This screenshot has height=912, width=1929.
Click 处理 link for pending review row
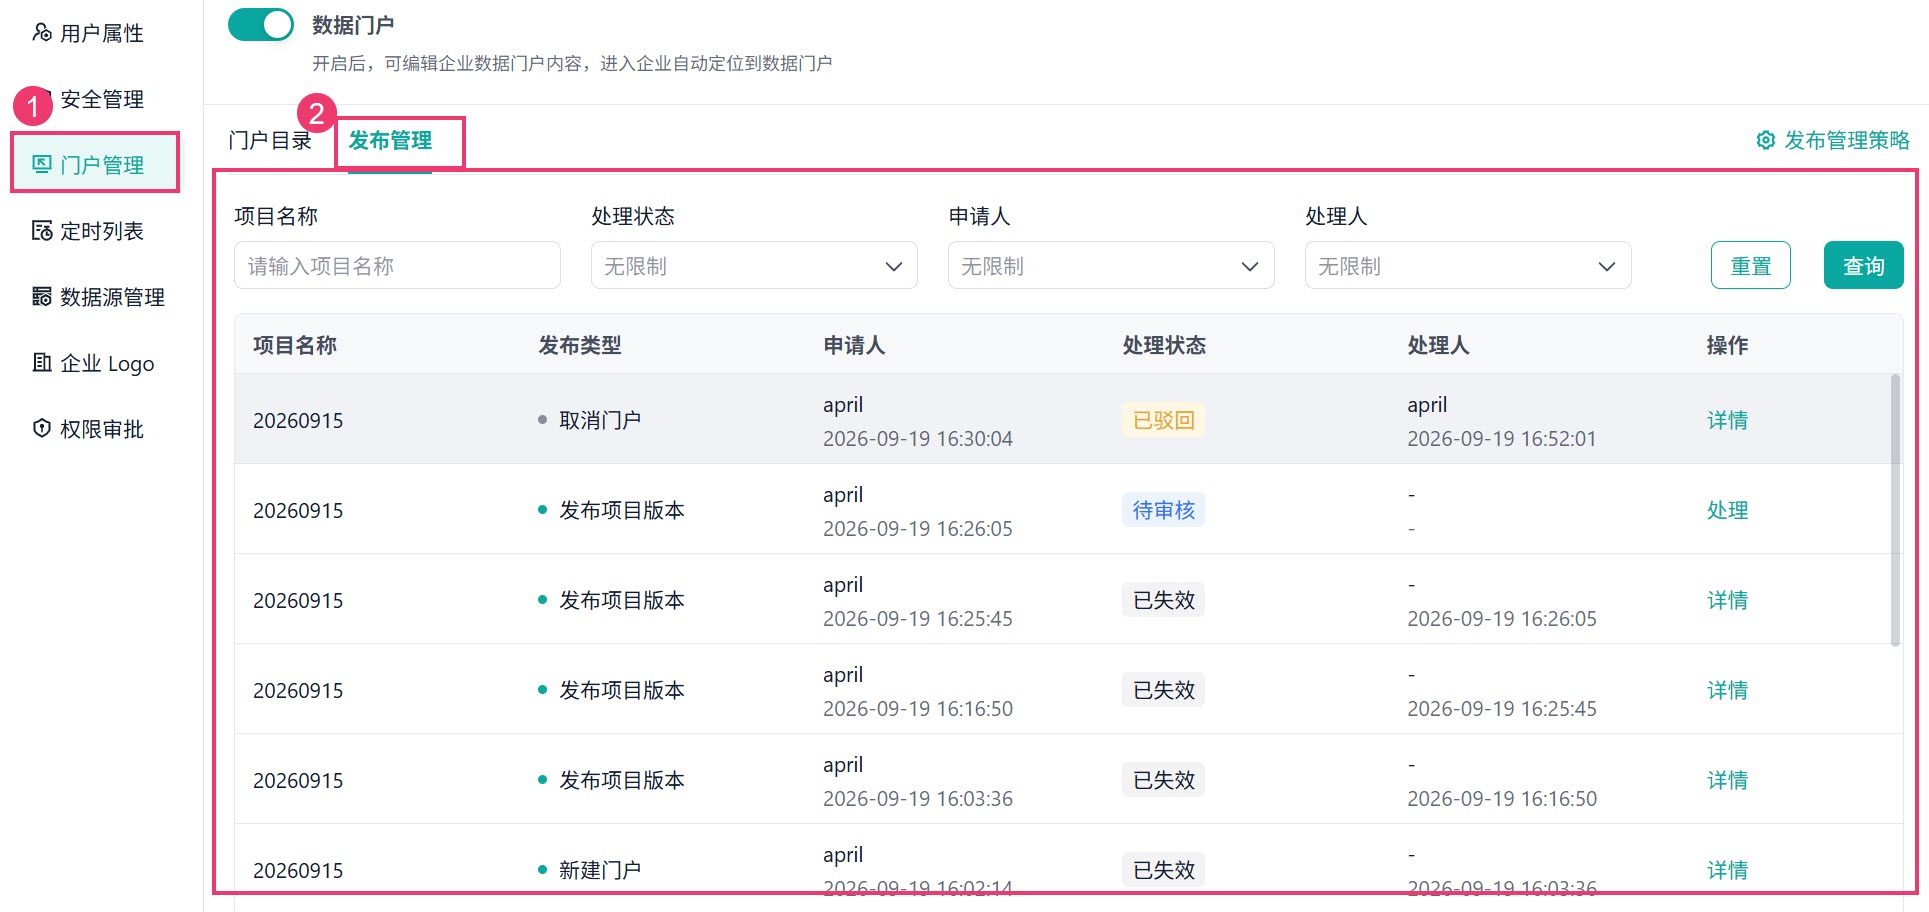[x=1727, y=510]
